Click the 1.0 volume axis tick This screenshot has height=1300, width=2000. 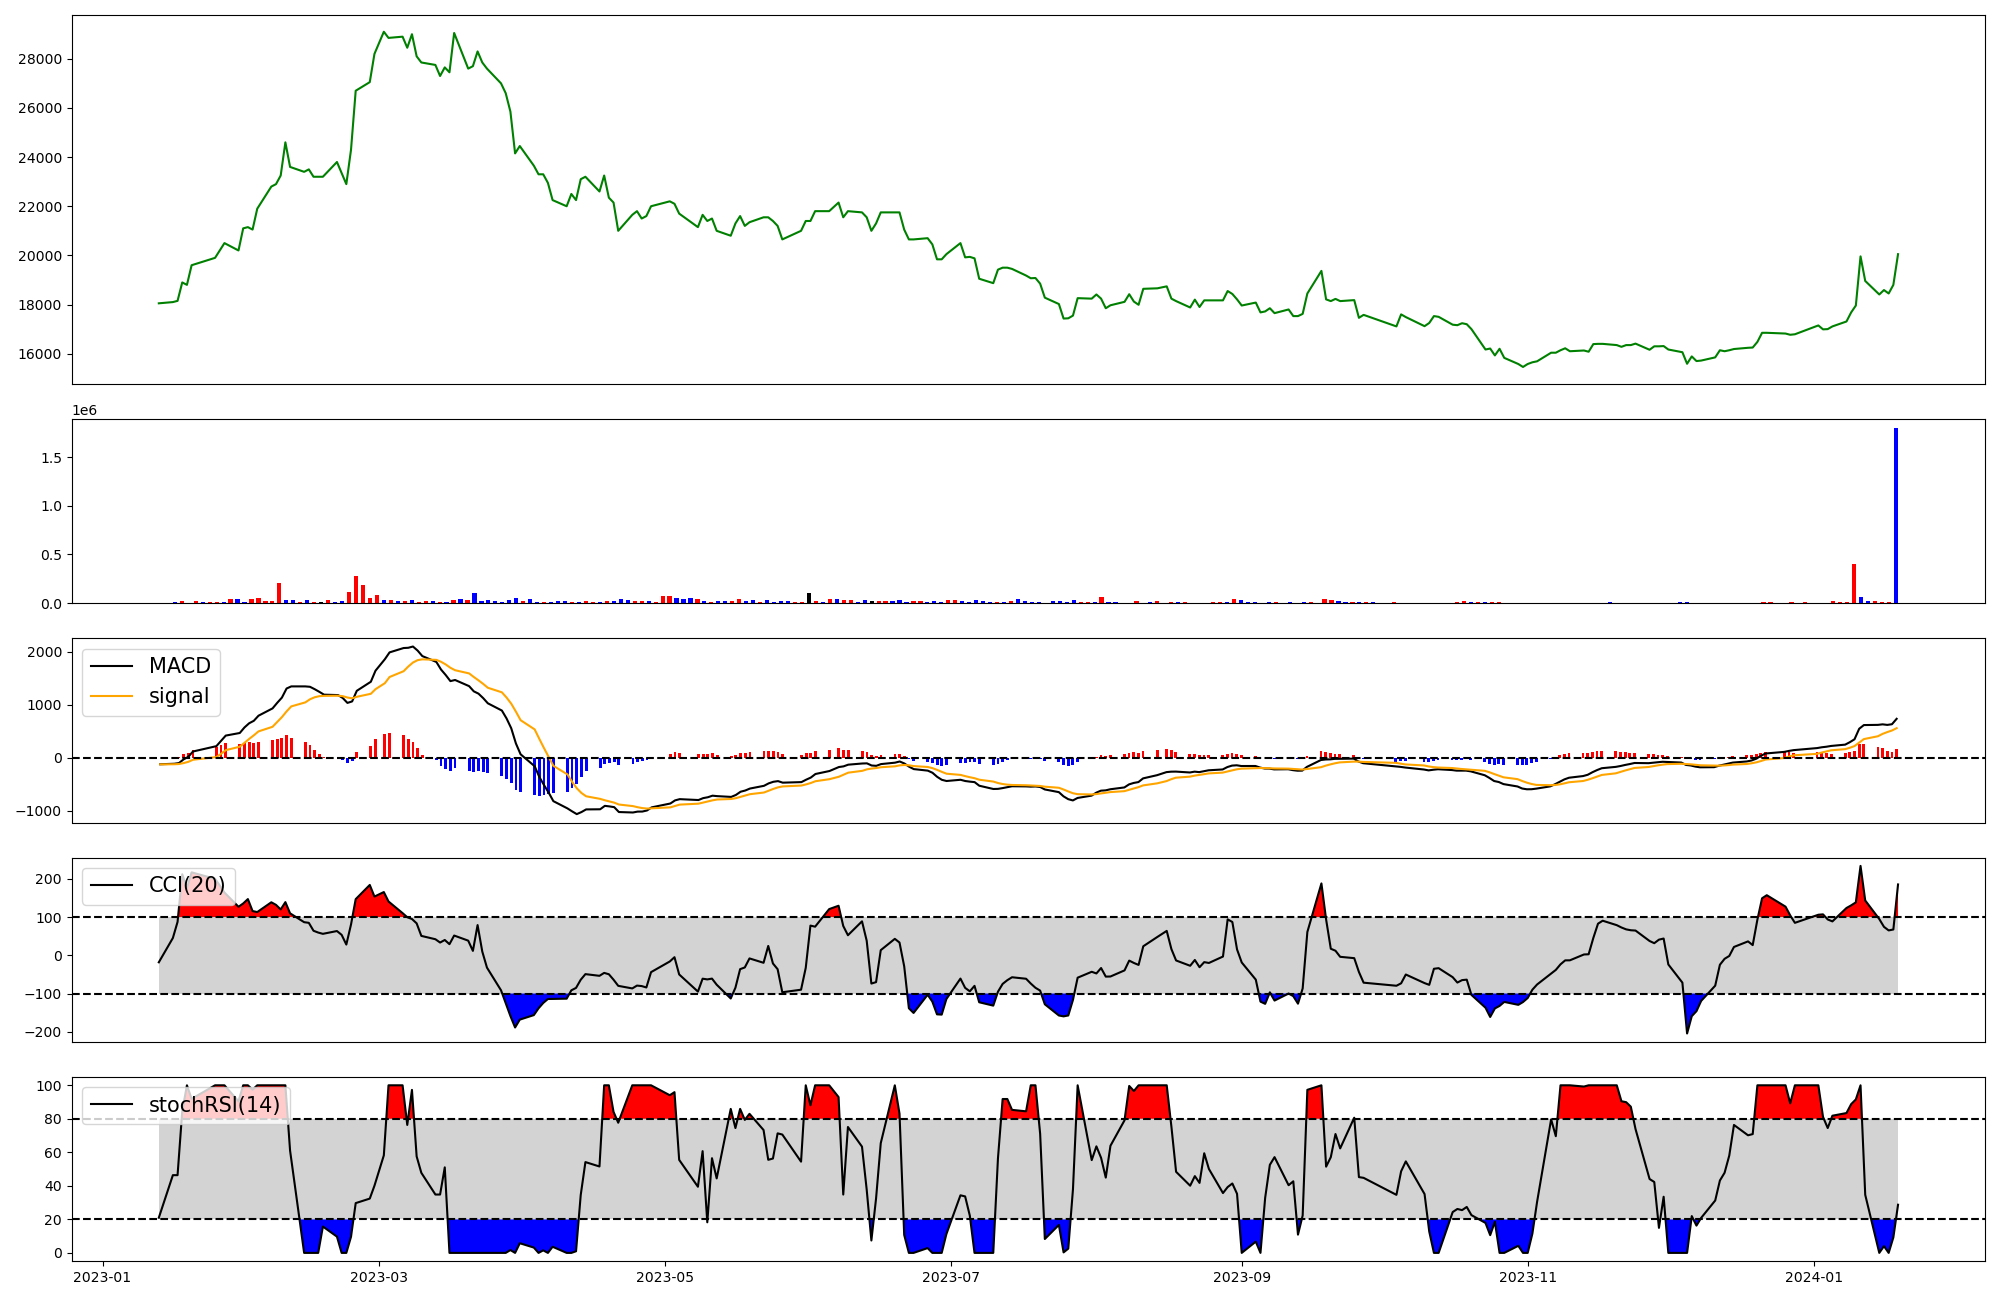[50, 507]
